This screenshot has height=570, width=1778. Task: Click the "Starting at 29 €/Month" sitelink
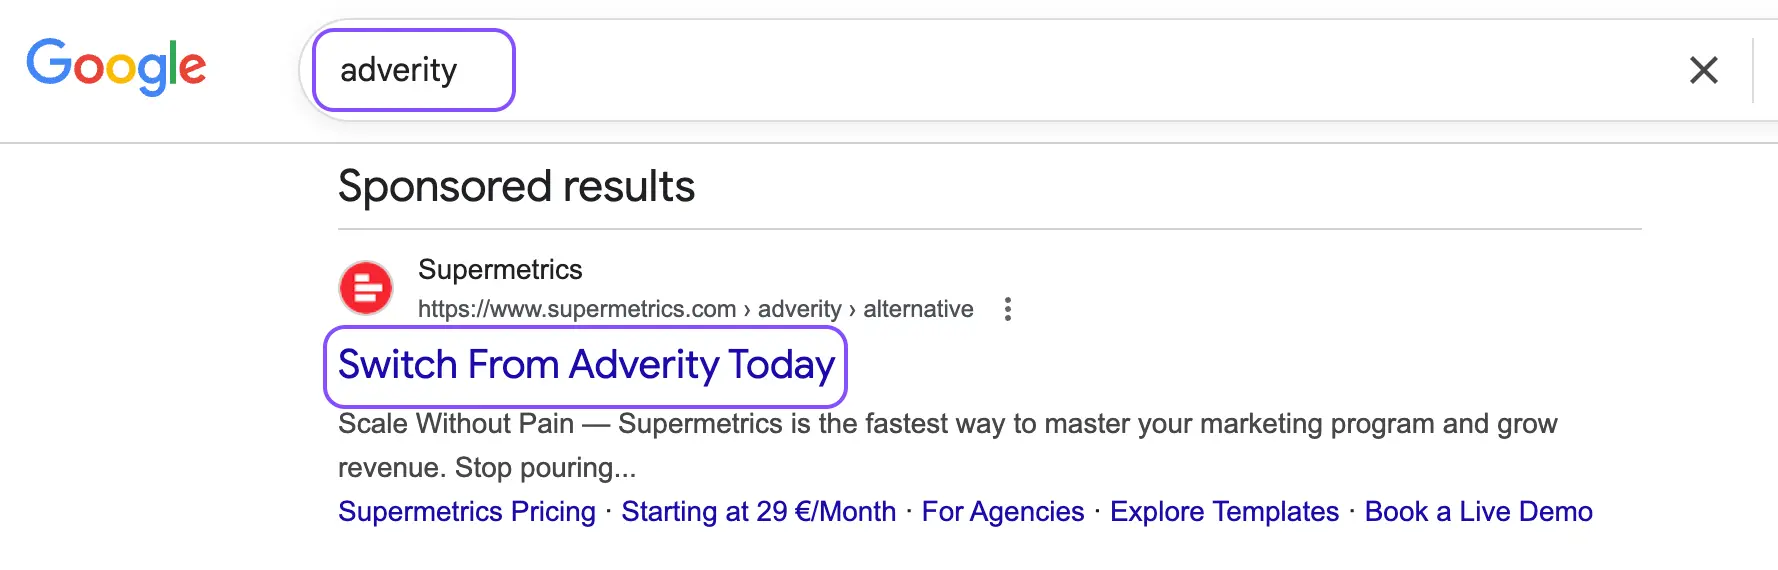[758, 512]
